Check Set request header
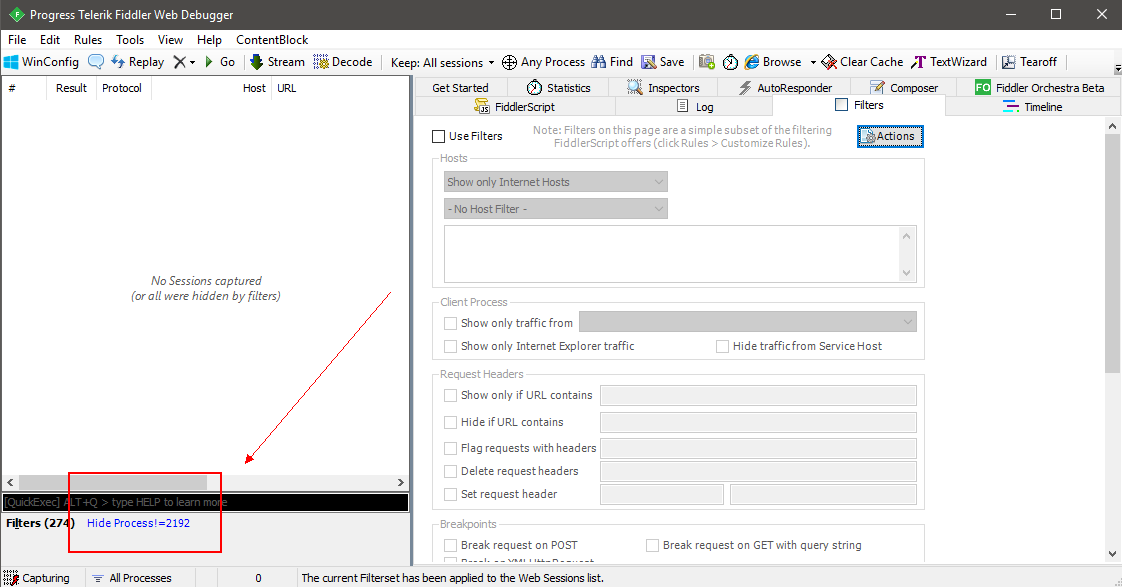 coord(450,494)
